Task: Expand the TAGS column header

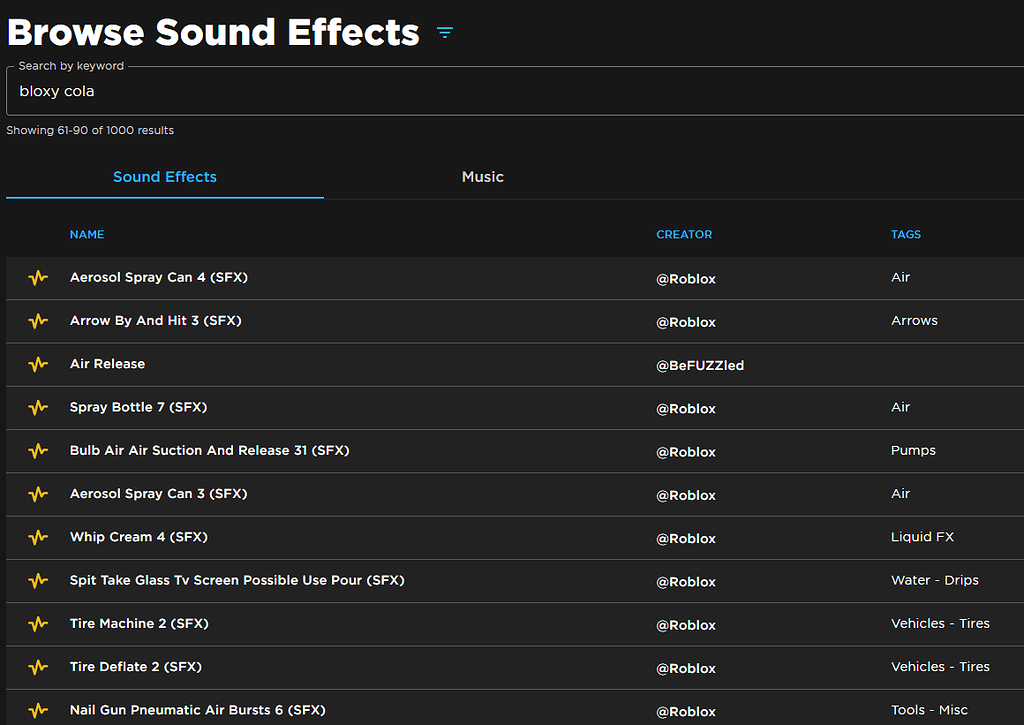Action: pos(906,234)
